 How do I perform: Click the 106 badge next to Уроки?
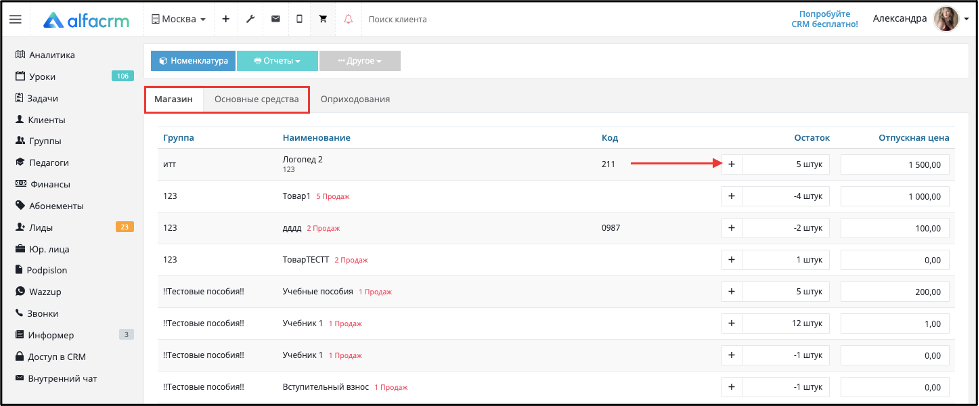point(123,76)
